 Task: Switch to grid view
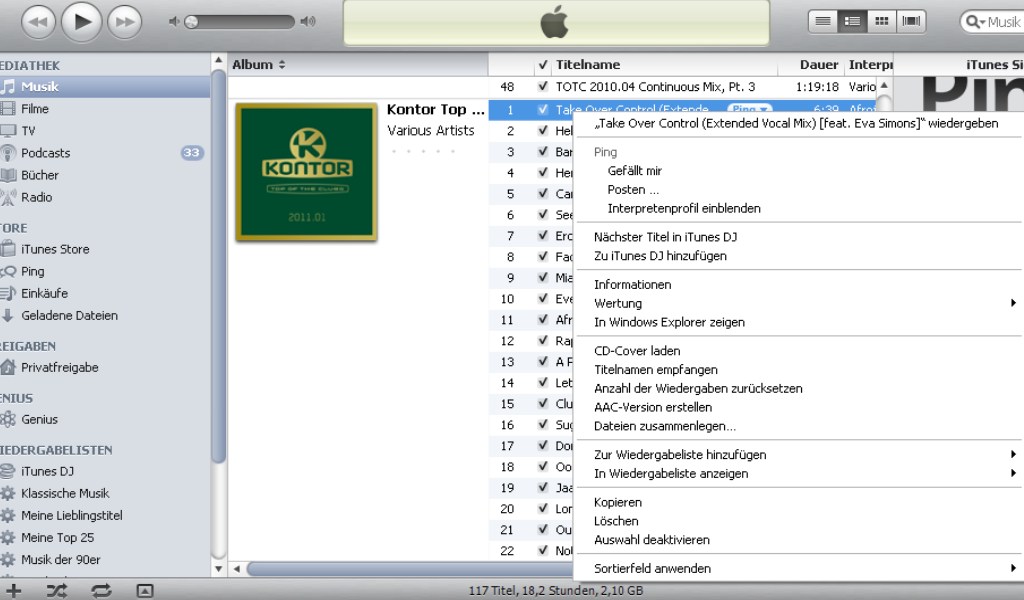(x=882, y=21)
